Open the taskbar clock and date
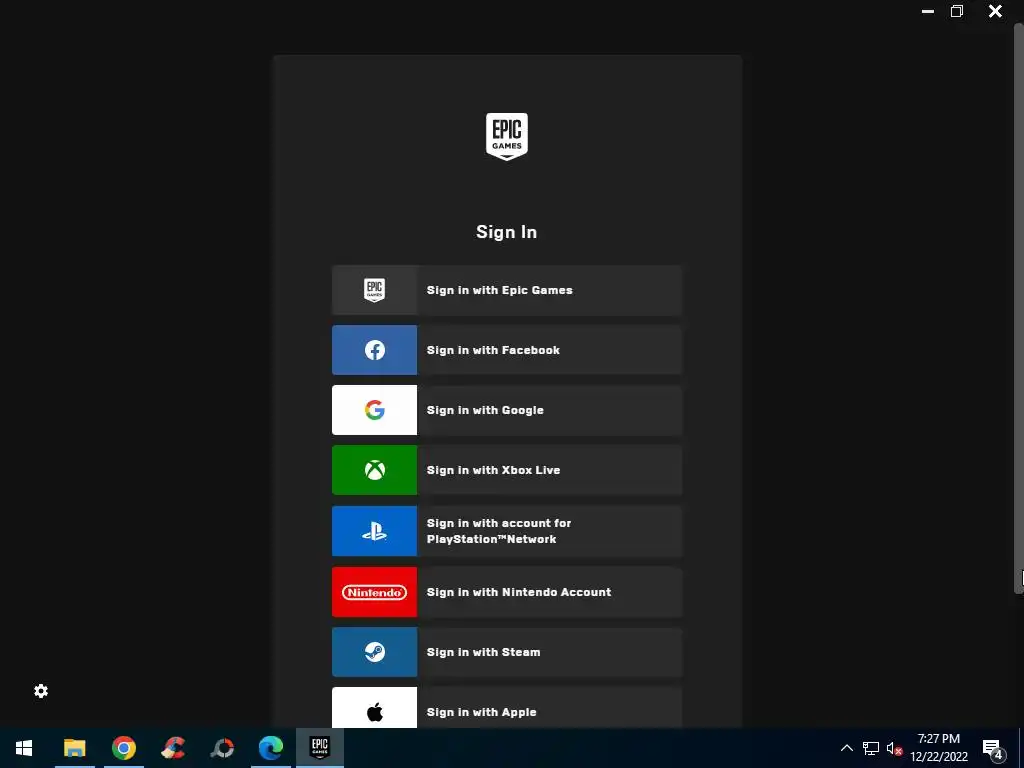The width and height of the screenshot is (1024, 768). tap(938, 748)
